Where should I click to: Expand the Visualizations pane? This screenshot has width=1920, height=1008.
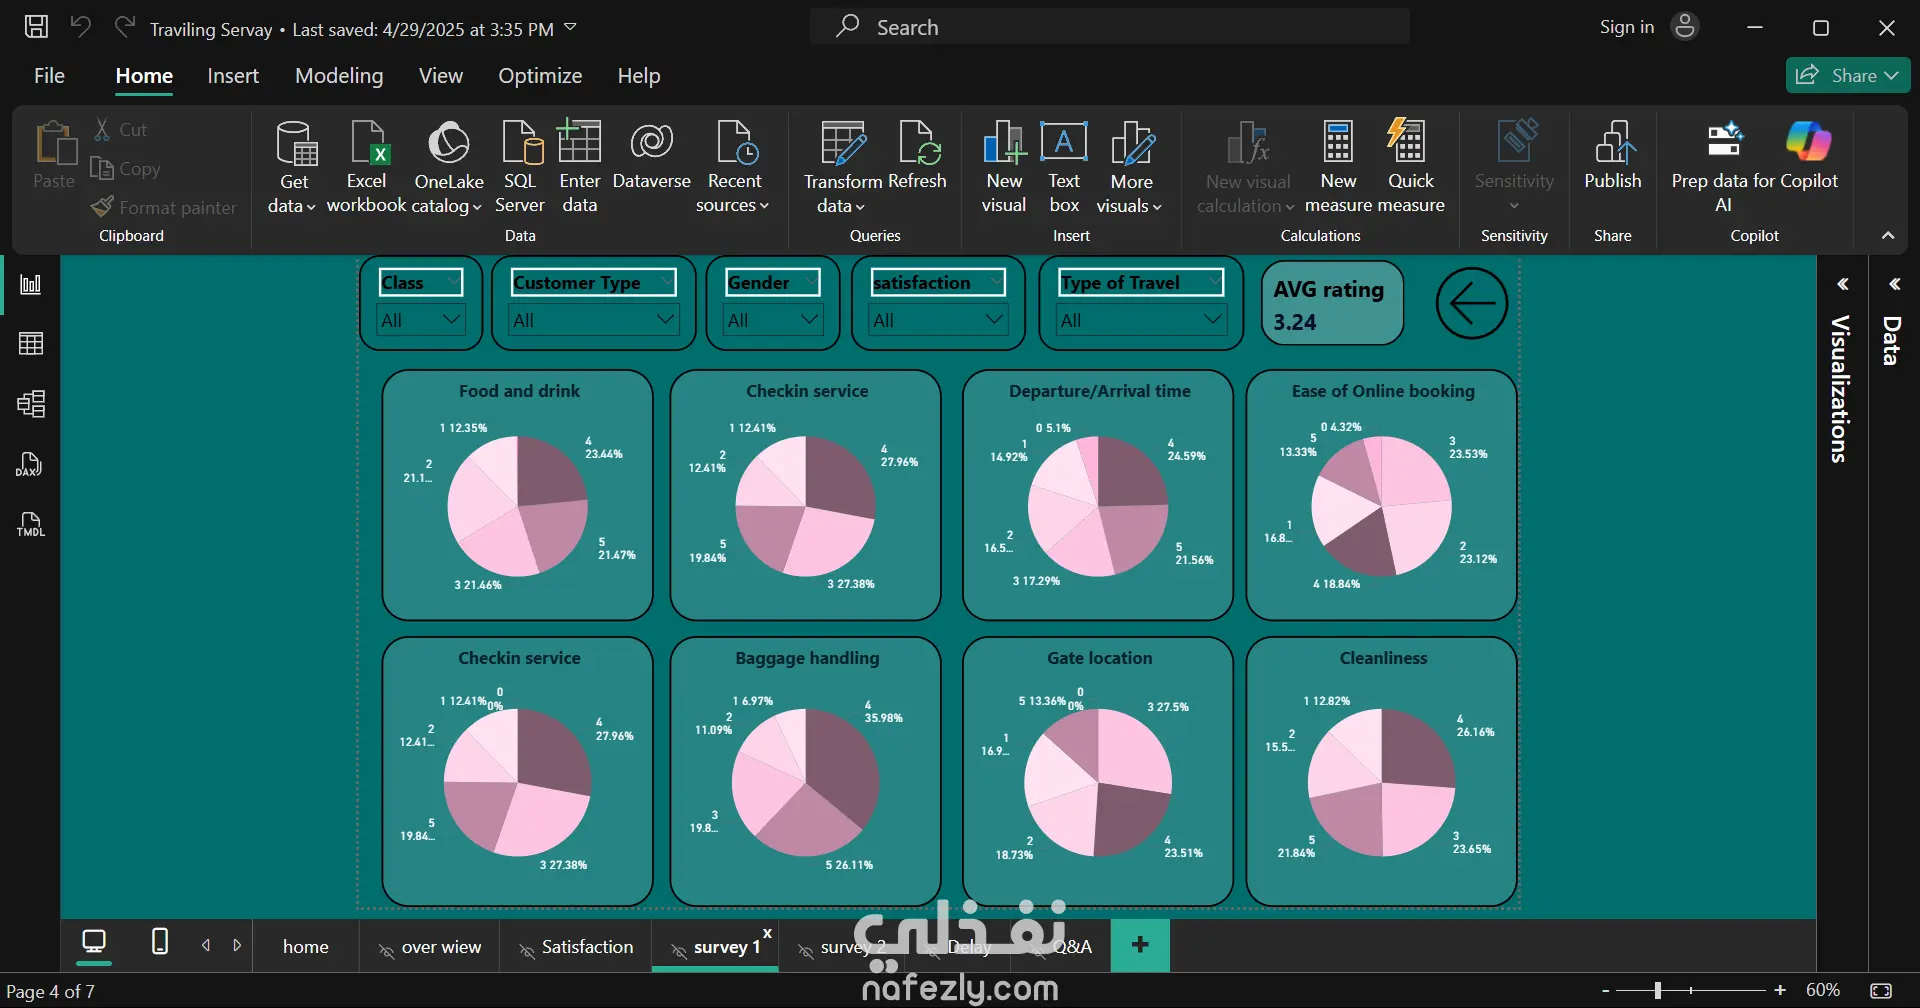pyautogui.click(x=1842, y=285)
